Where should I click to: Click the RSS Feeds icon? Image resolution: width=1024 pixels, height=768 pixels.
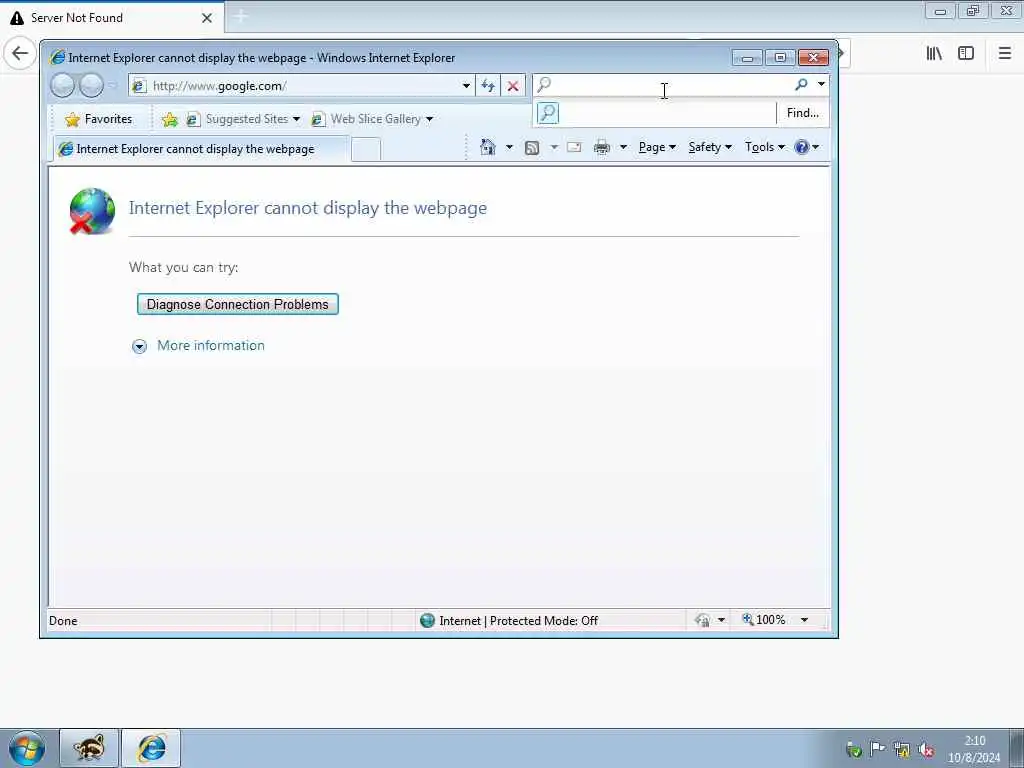pos(532,148)
